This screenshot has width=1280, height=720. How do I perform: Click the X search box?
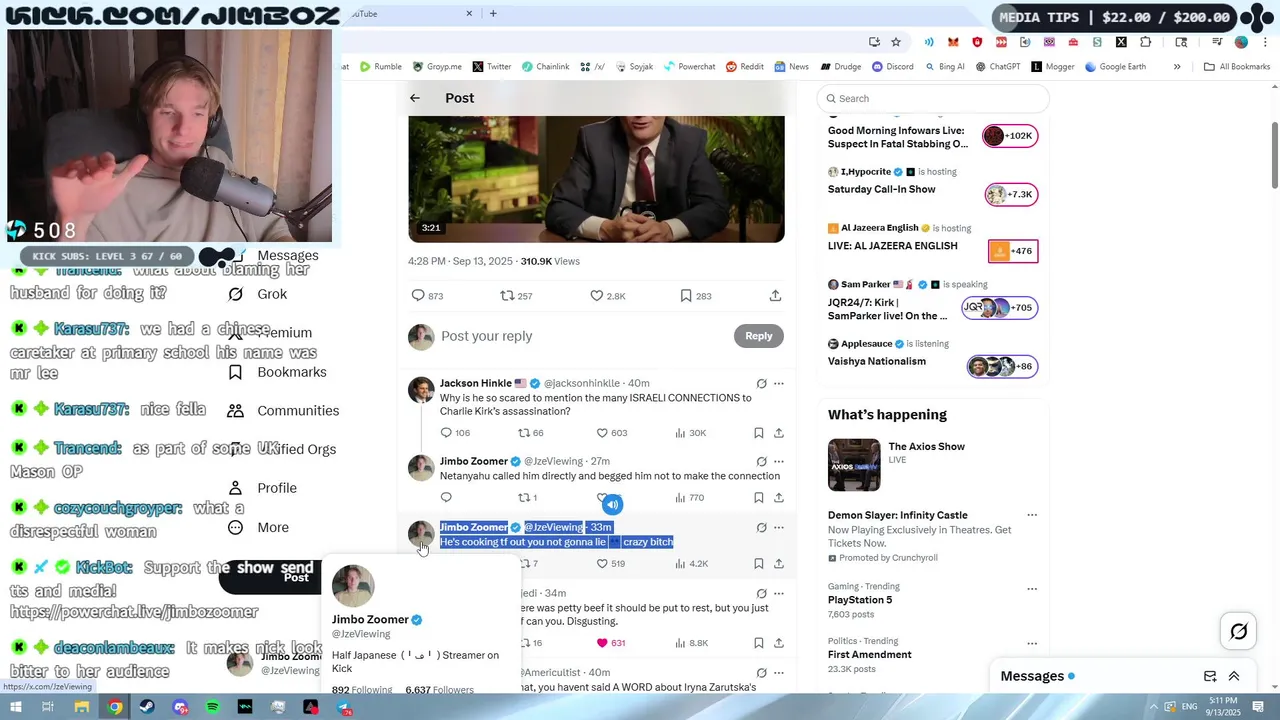[x=933, y=98]
